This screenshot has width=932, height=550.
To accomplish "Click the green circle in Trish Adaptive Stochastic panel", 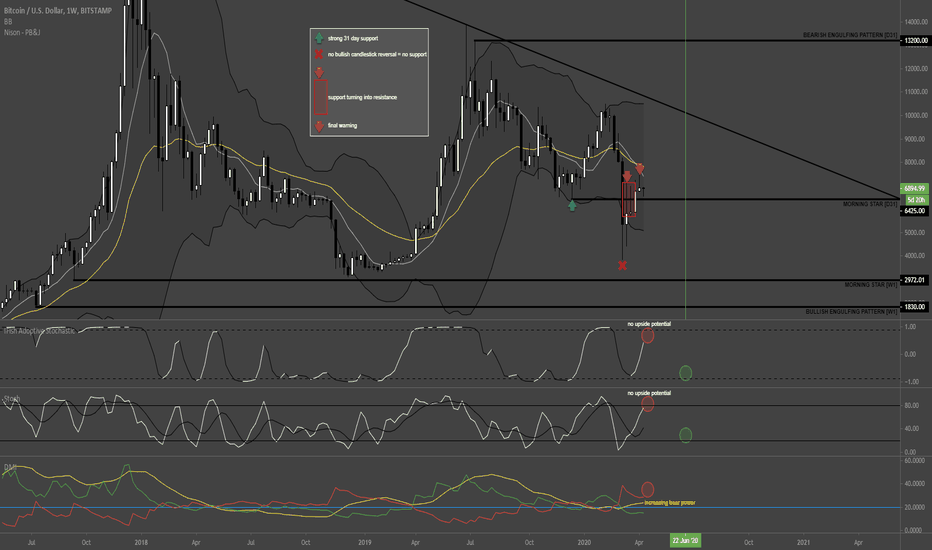I will [x=685, y=373].
